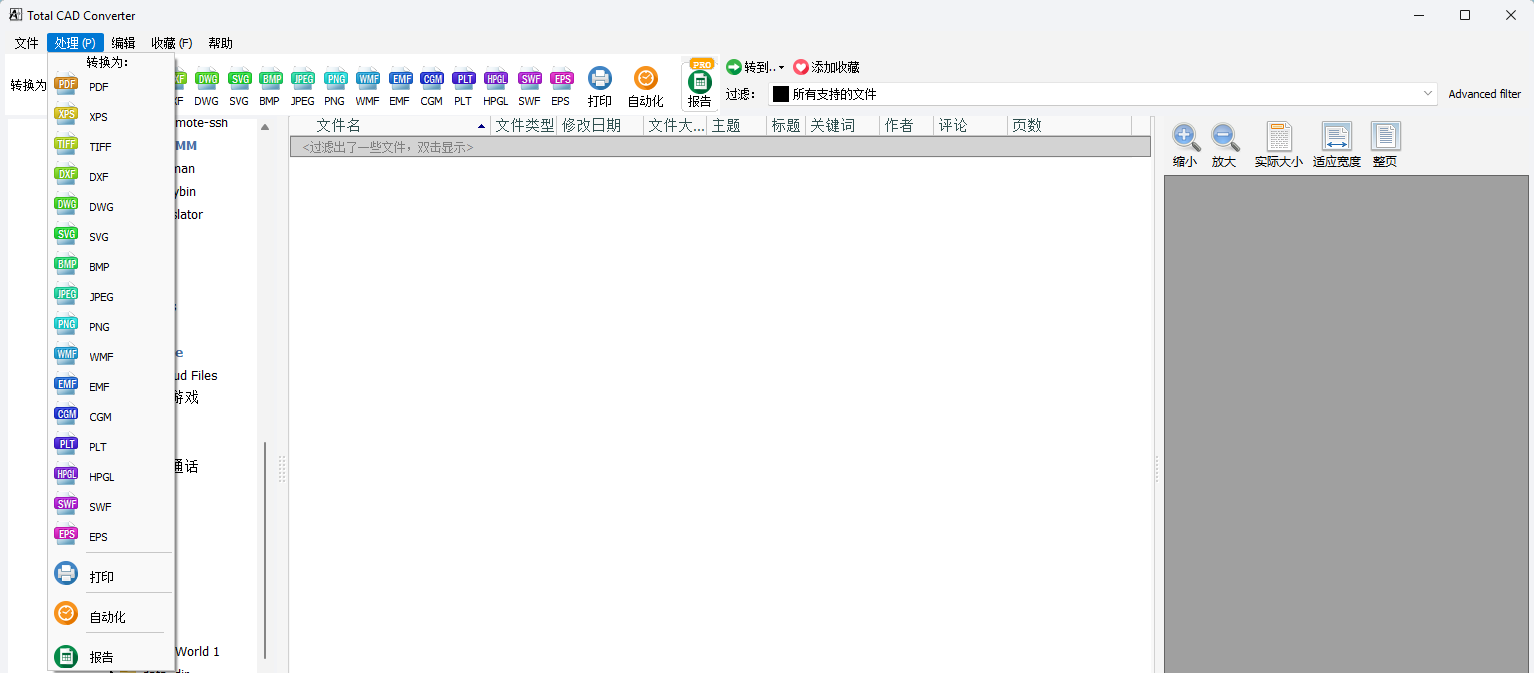Choose XPS in the 处理 dropdown menu

111,117
